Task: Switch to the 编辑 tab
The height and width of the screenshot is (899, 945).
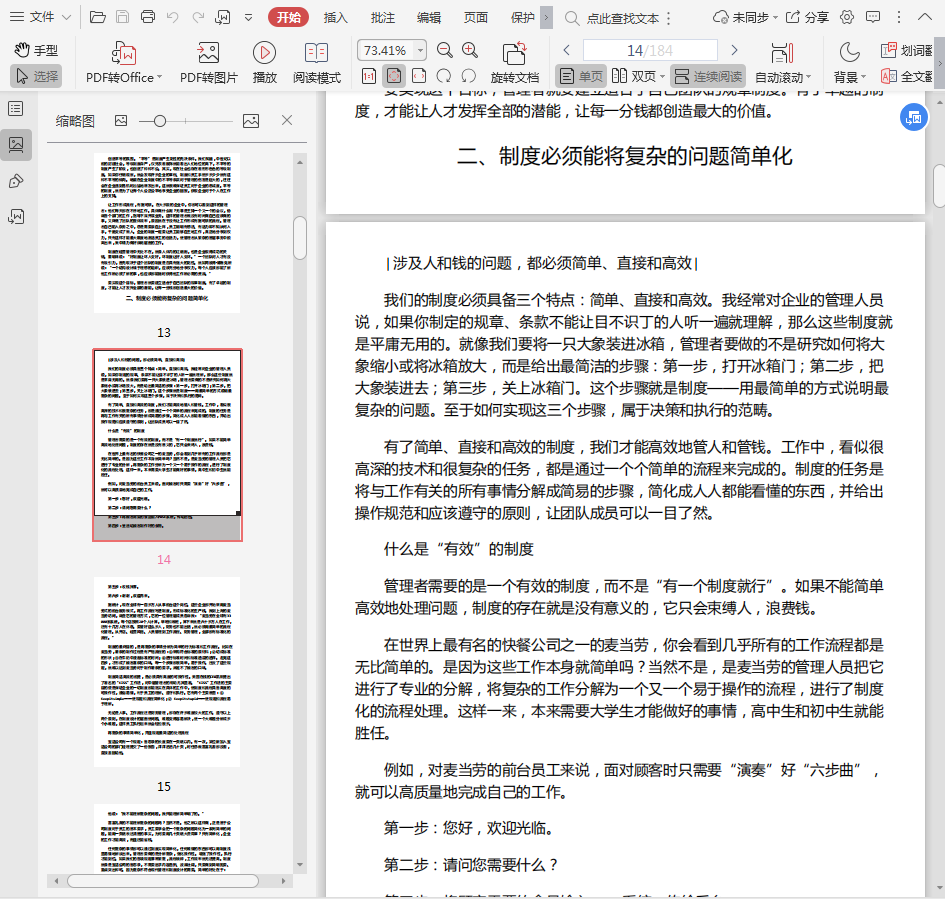Action: click(429, 17)
